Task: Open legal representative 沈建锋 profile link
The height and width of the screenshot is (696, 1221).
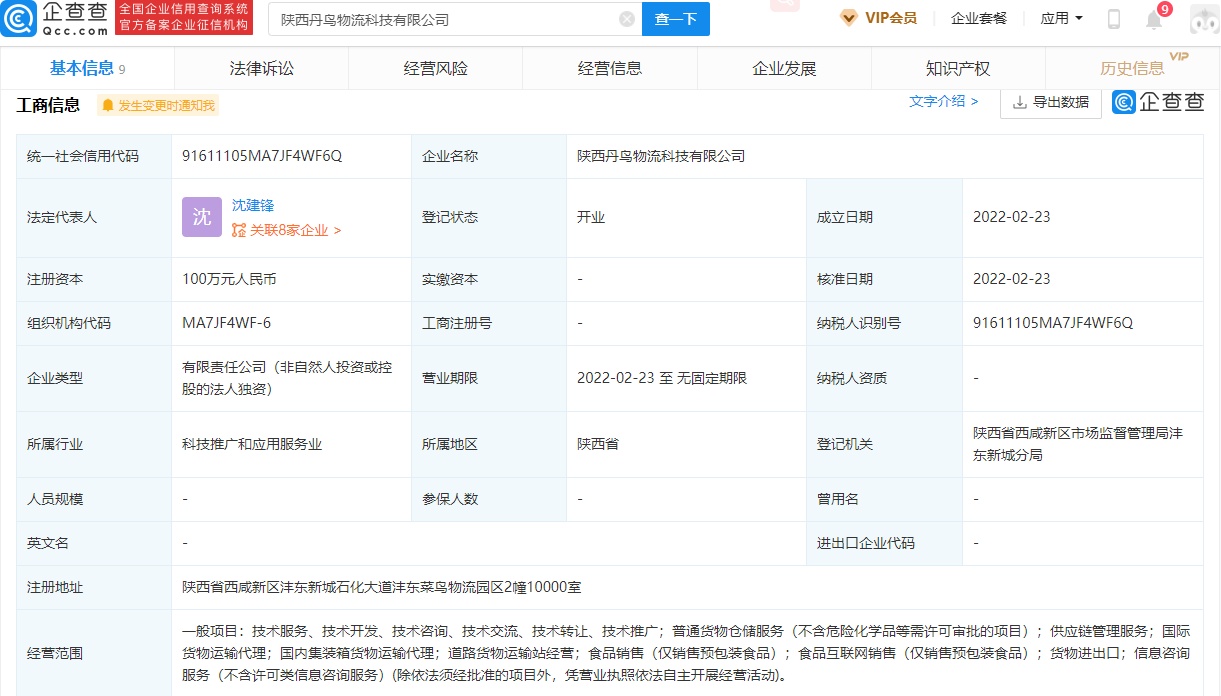Action: click(x=253, y=205)
